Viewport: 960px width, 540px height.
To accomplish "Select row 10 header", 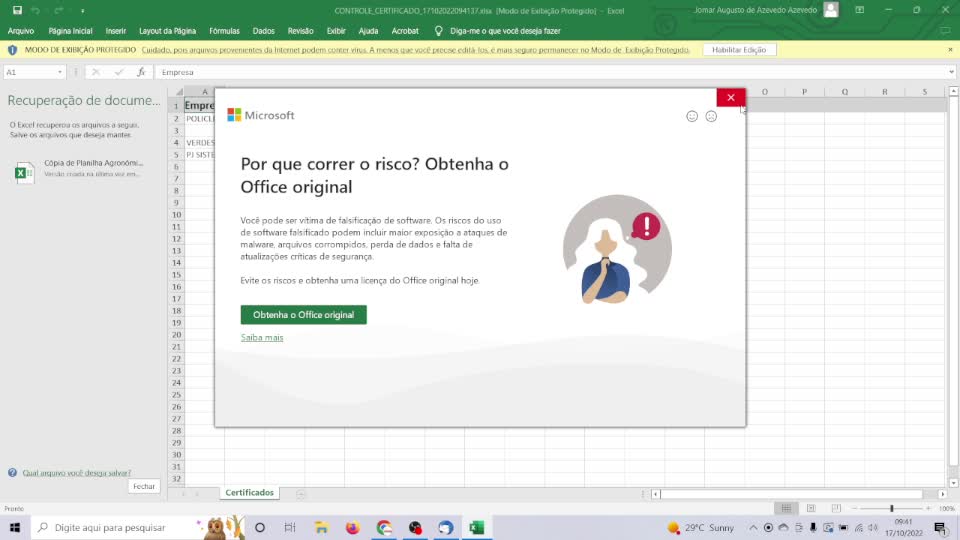I will [176, 215].
